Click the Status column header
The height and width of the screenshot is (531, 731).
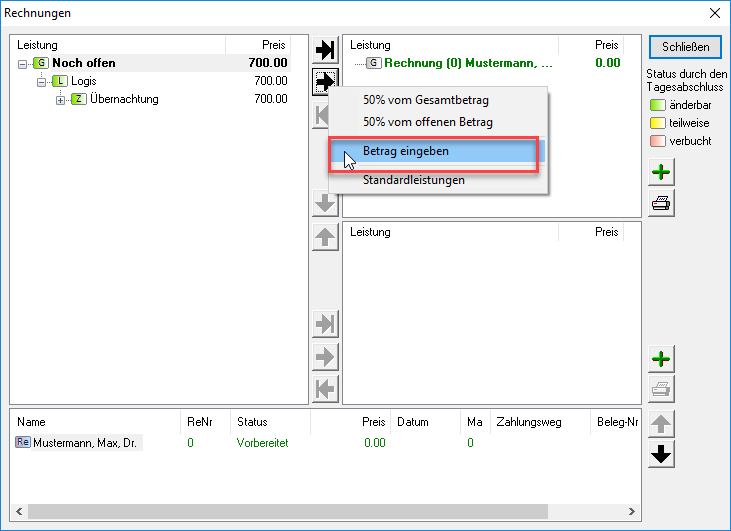pyautogui.click(x=270, y=422)
